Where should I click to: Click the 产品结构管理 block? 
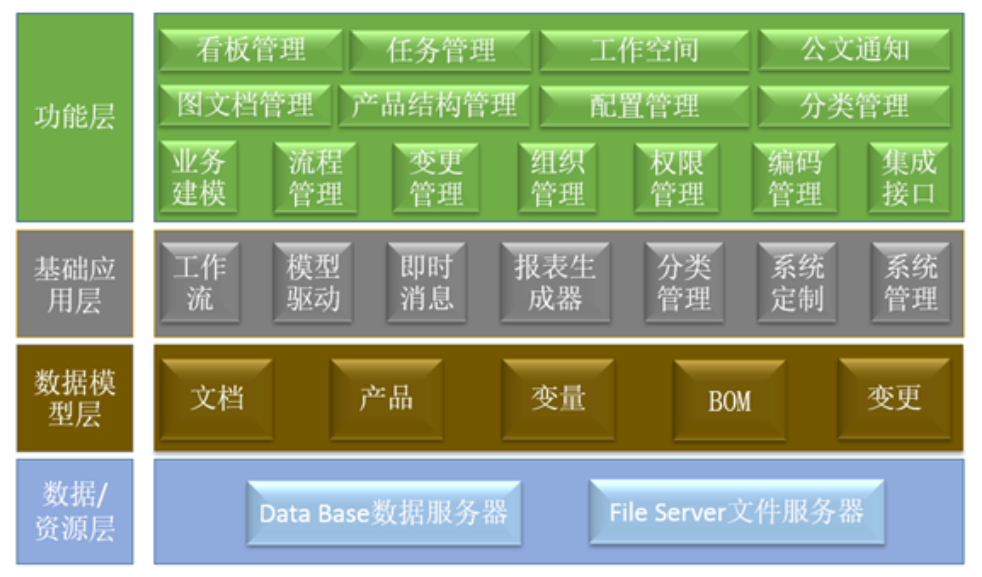pos(437,105)
